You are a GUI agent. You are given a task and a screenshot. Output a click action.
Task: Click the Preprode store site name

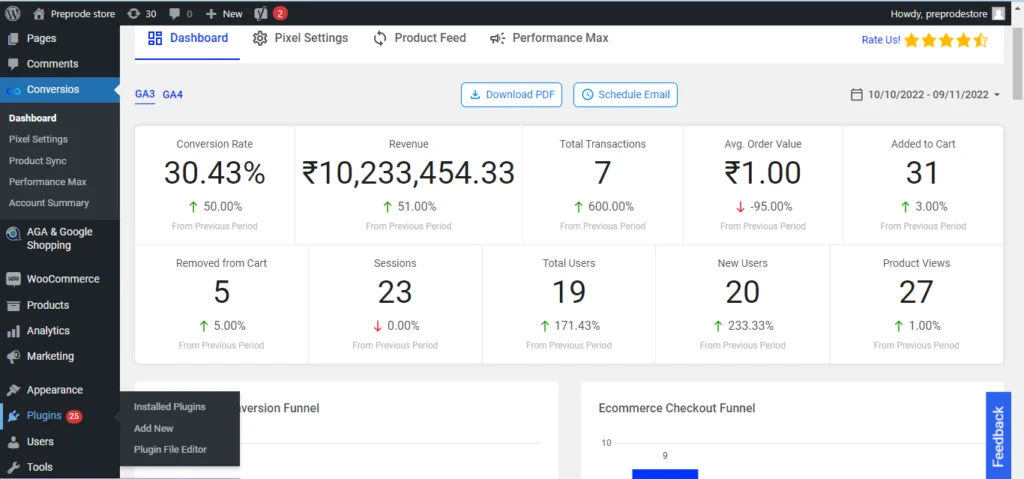pos(82,14)
